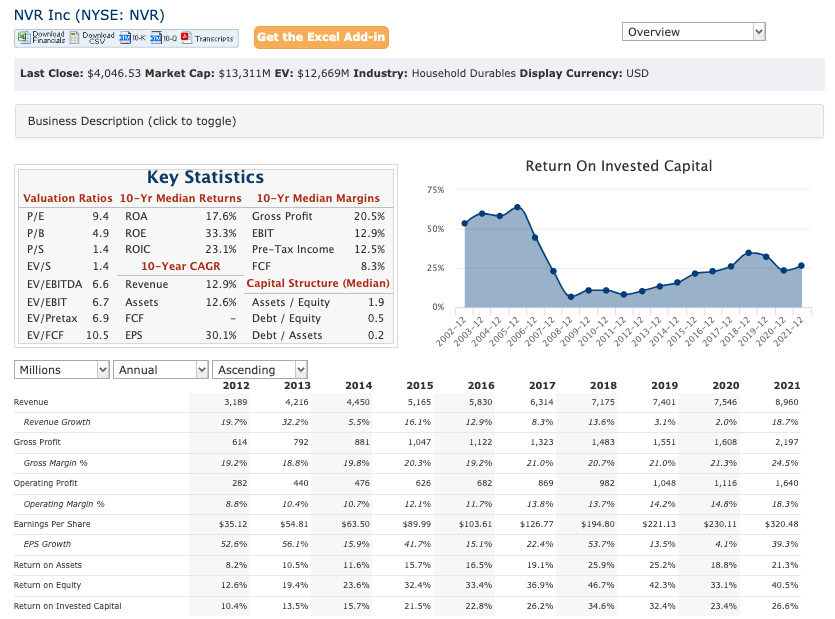Click the Assets / Equity value 1.9
This screenshot has height=619, width=835.
point(376,303)
